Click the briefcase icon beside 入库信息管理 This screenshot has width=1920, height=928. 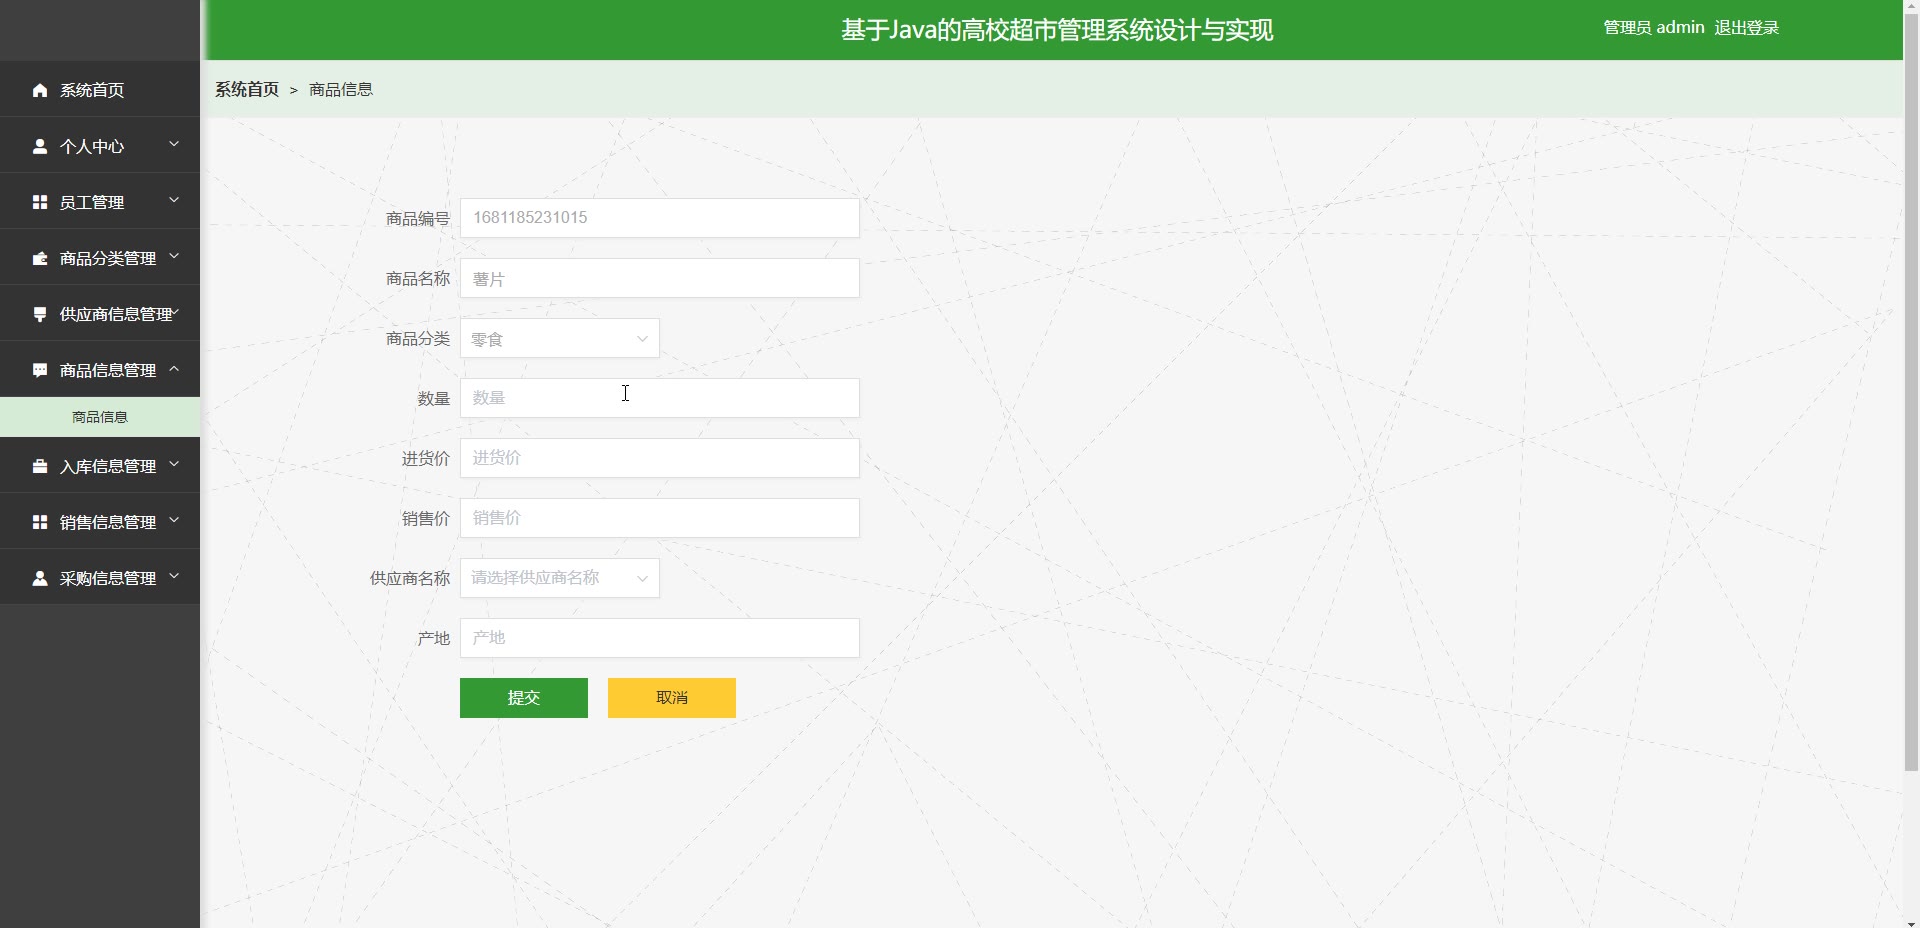(x=40, y=466)
